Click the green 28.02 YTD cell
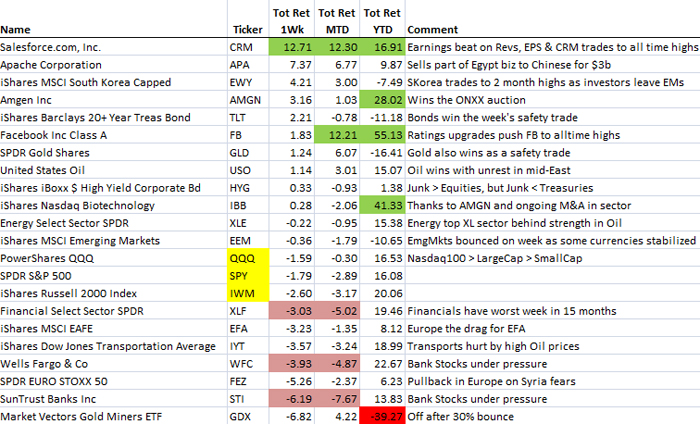Viewport: 700px width, 424px height. coord(383,100)
